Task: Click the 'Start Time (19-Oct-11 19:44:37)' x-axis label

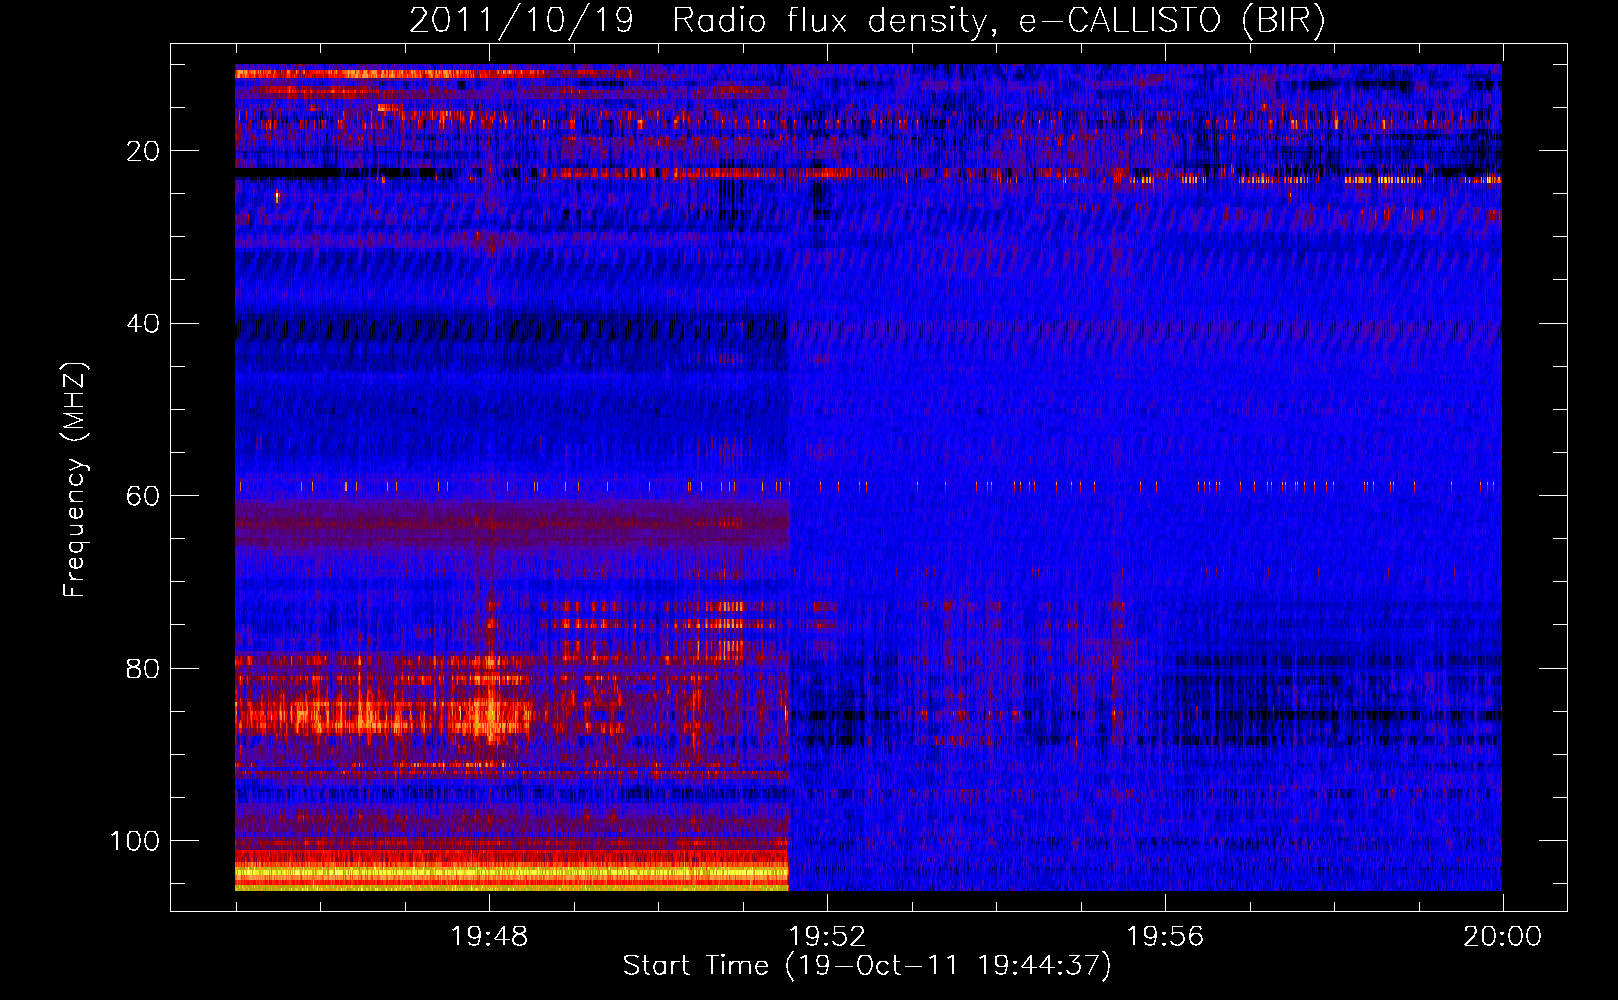Action: click(x=867, y=966)
